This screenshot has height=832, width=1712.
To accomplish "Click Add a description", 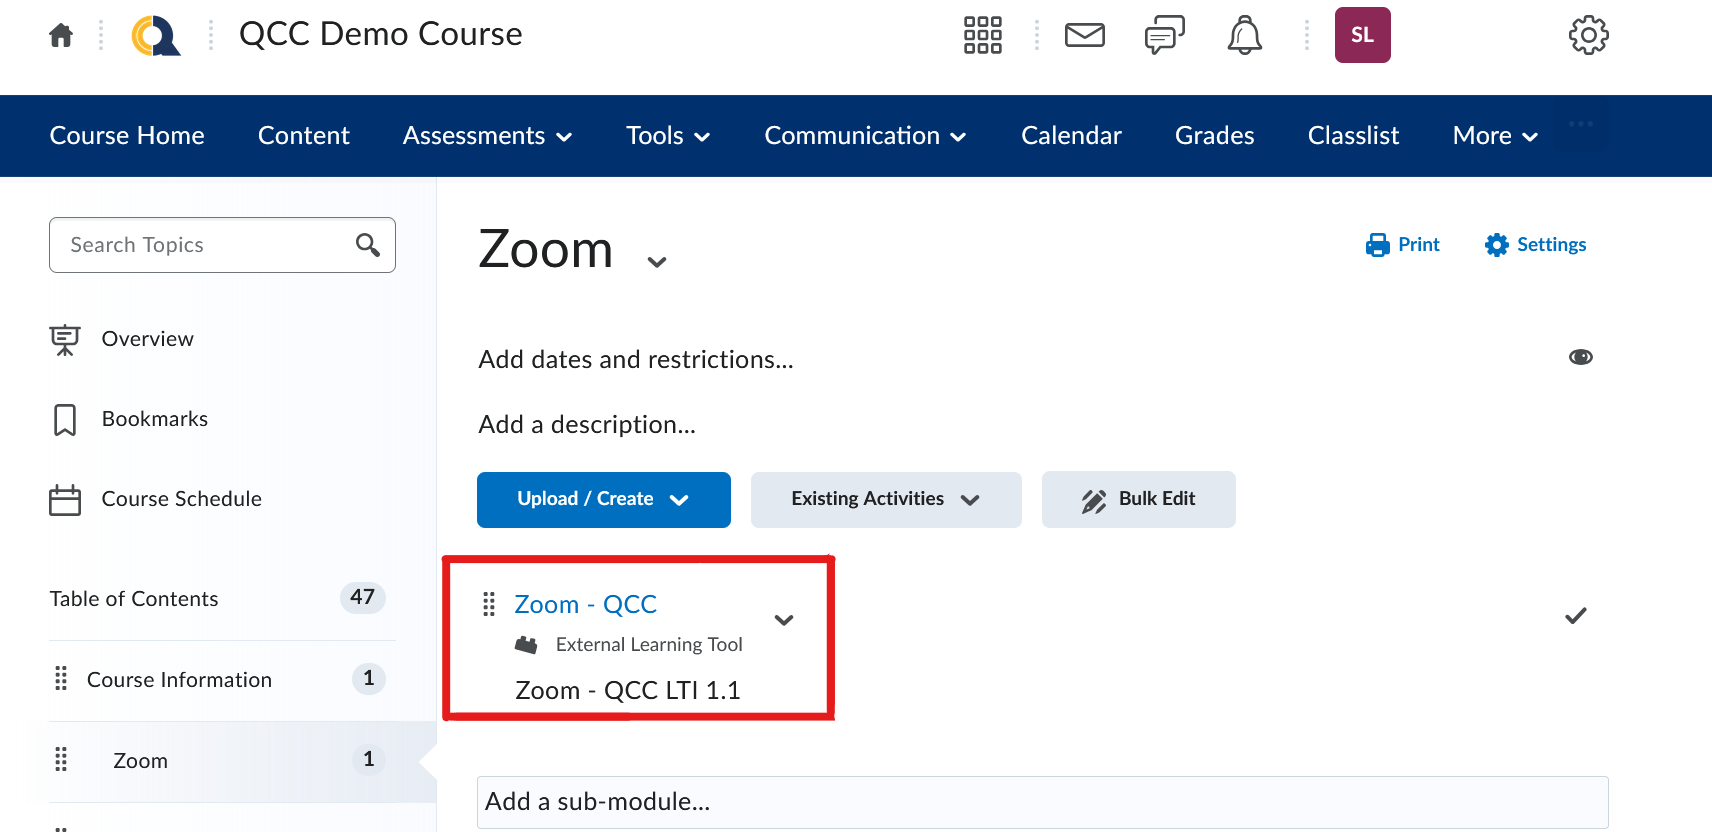I will [587, 424].
